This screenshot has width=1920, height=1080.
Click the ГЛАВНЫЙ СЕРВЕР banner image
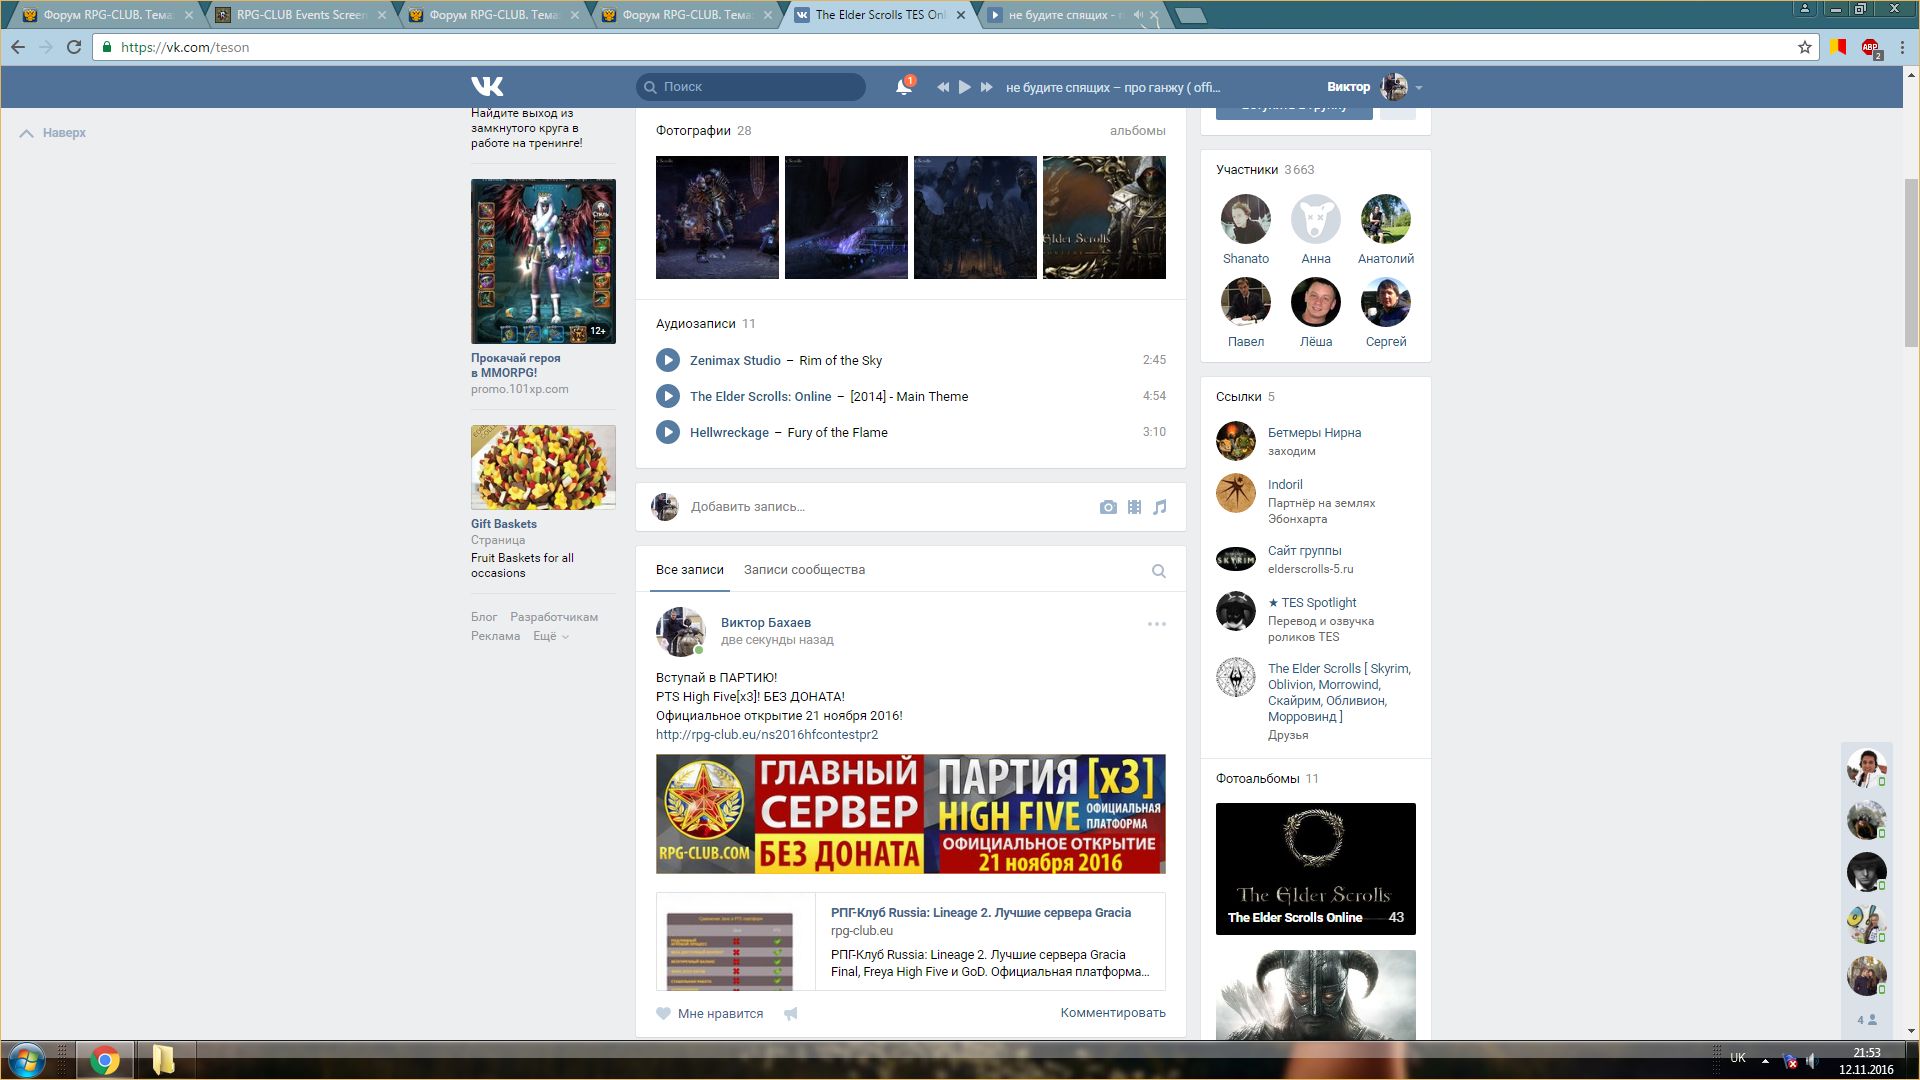point(911,814)
